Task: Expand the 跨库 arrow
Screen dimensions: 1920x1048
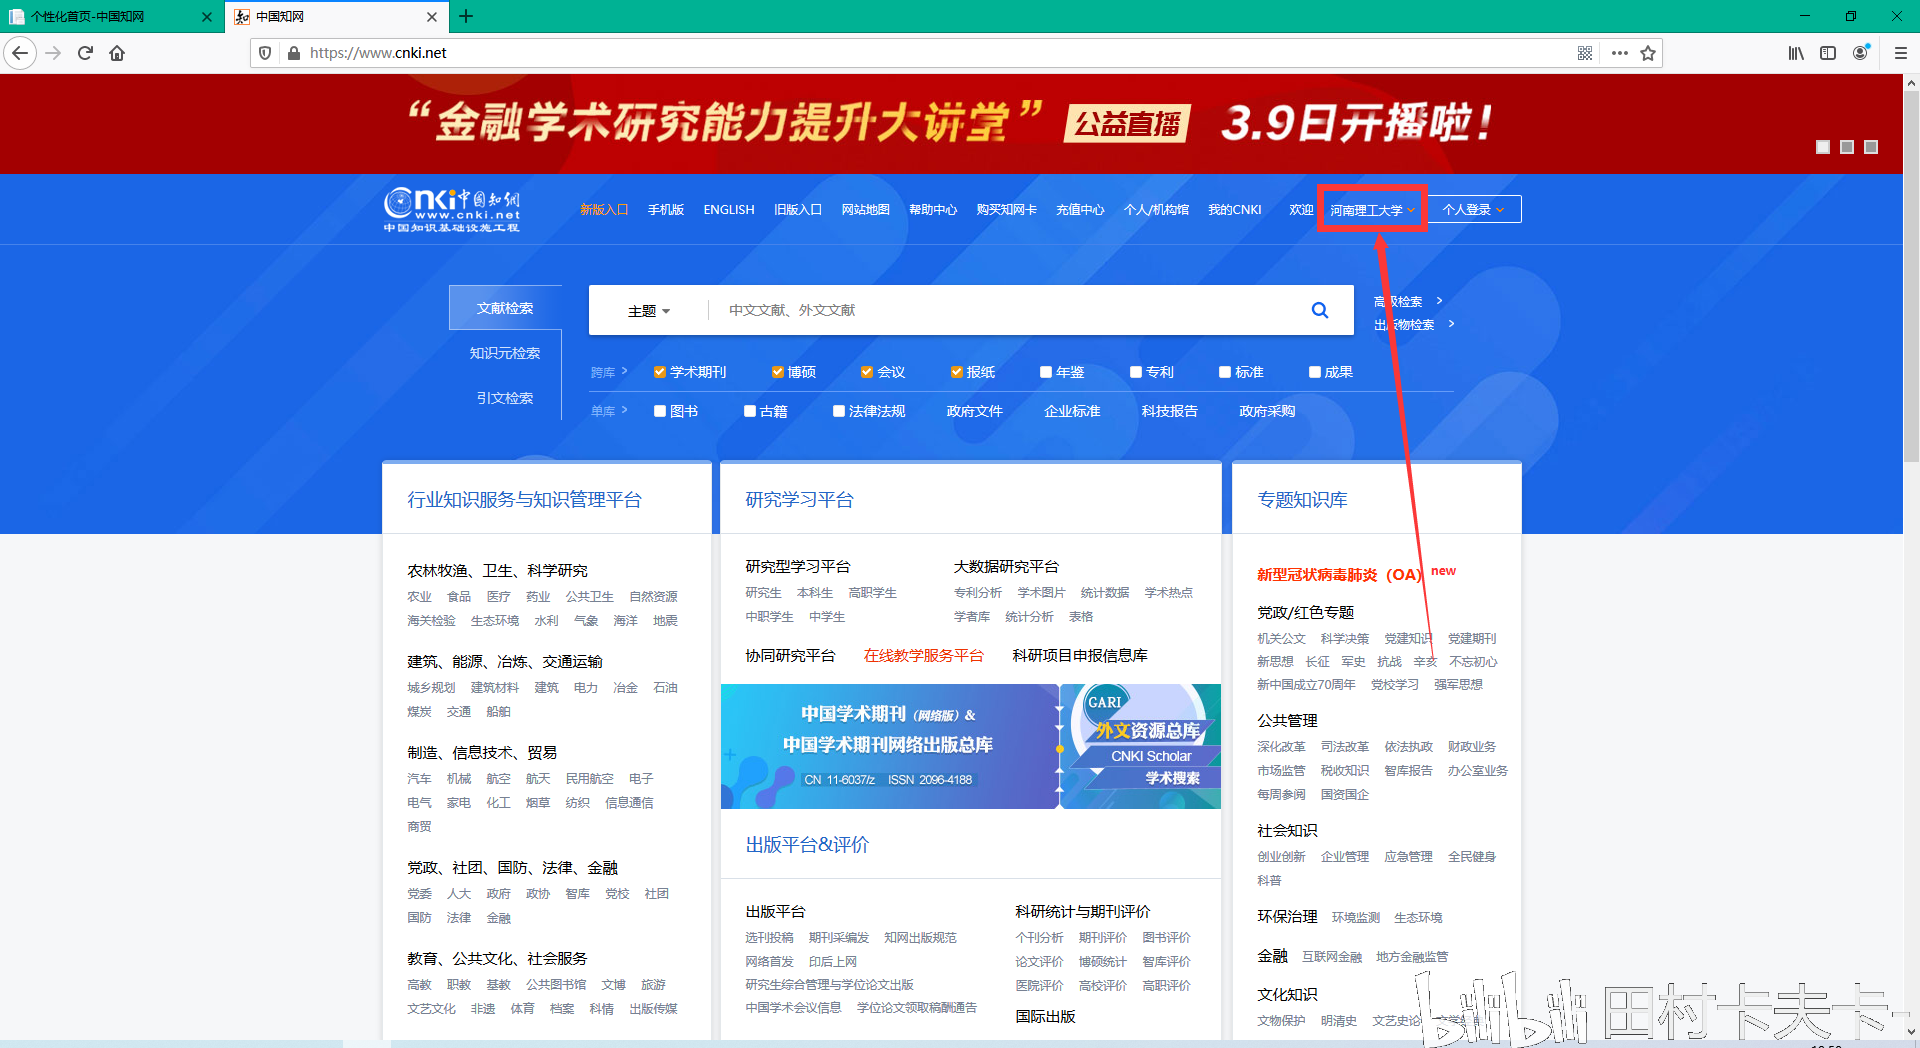Action: click(x=624, y=371)
